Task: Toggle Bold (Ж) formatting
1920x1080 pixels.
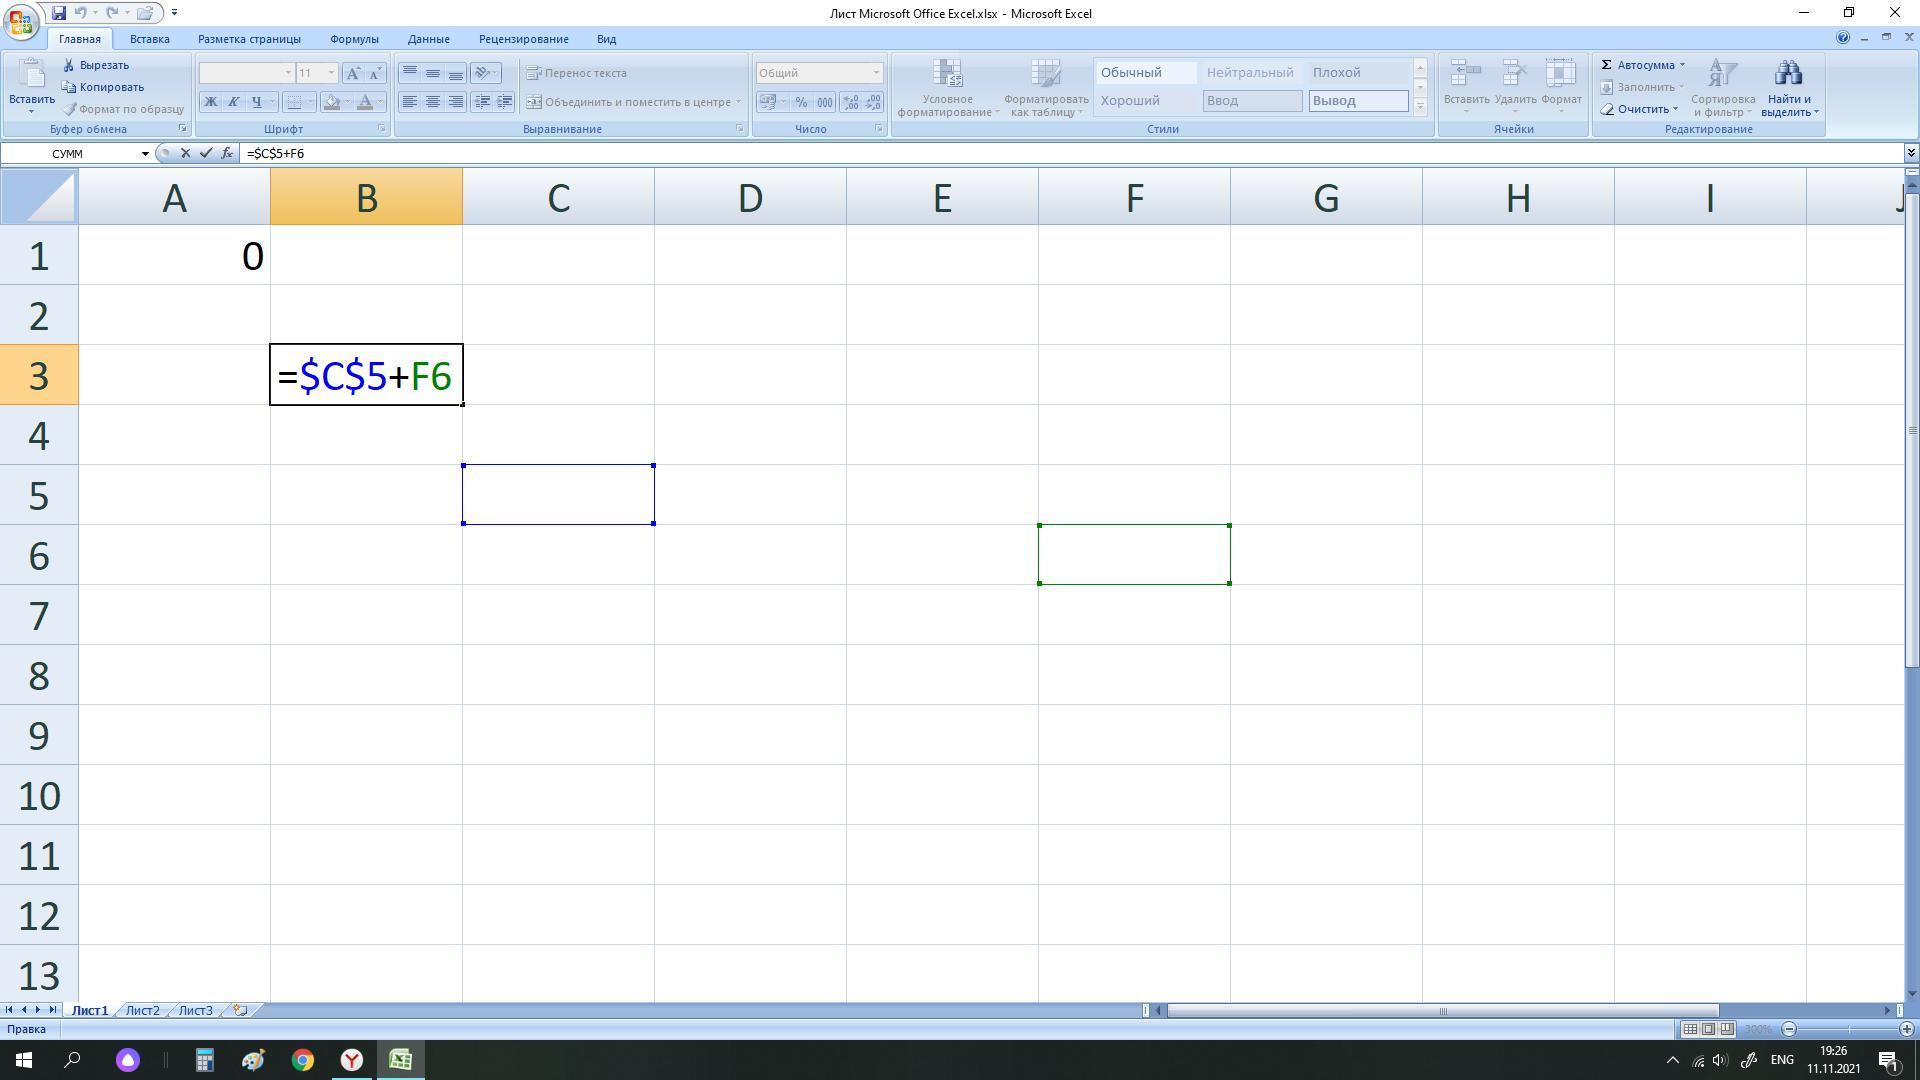Action: tap(210, 102)
